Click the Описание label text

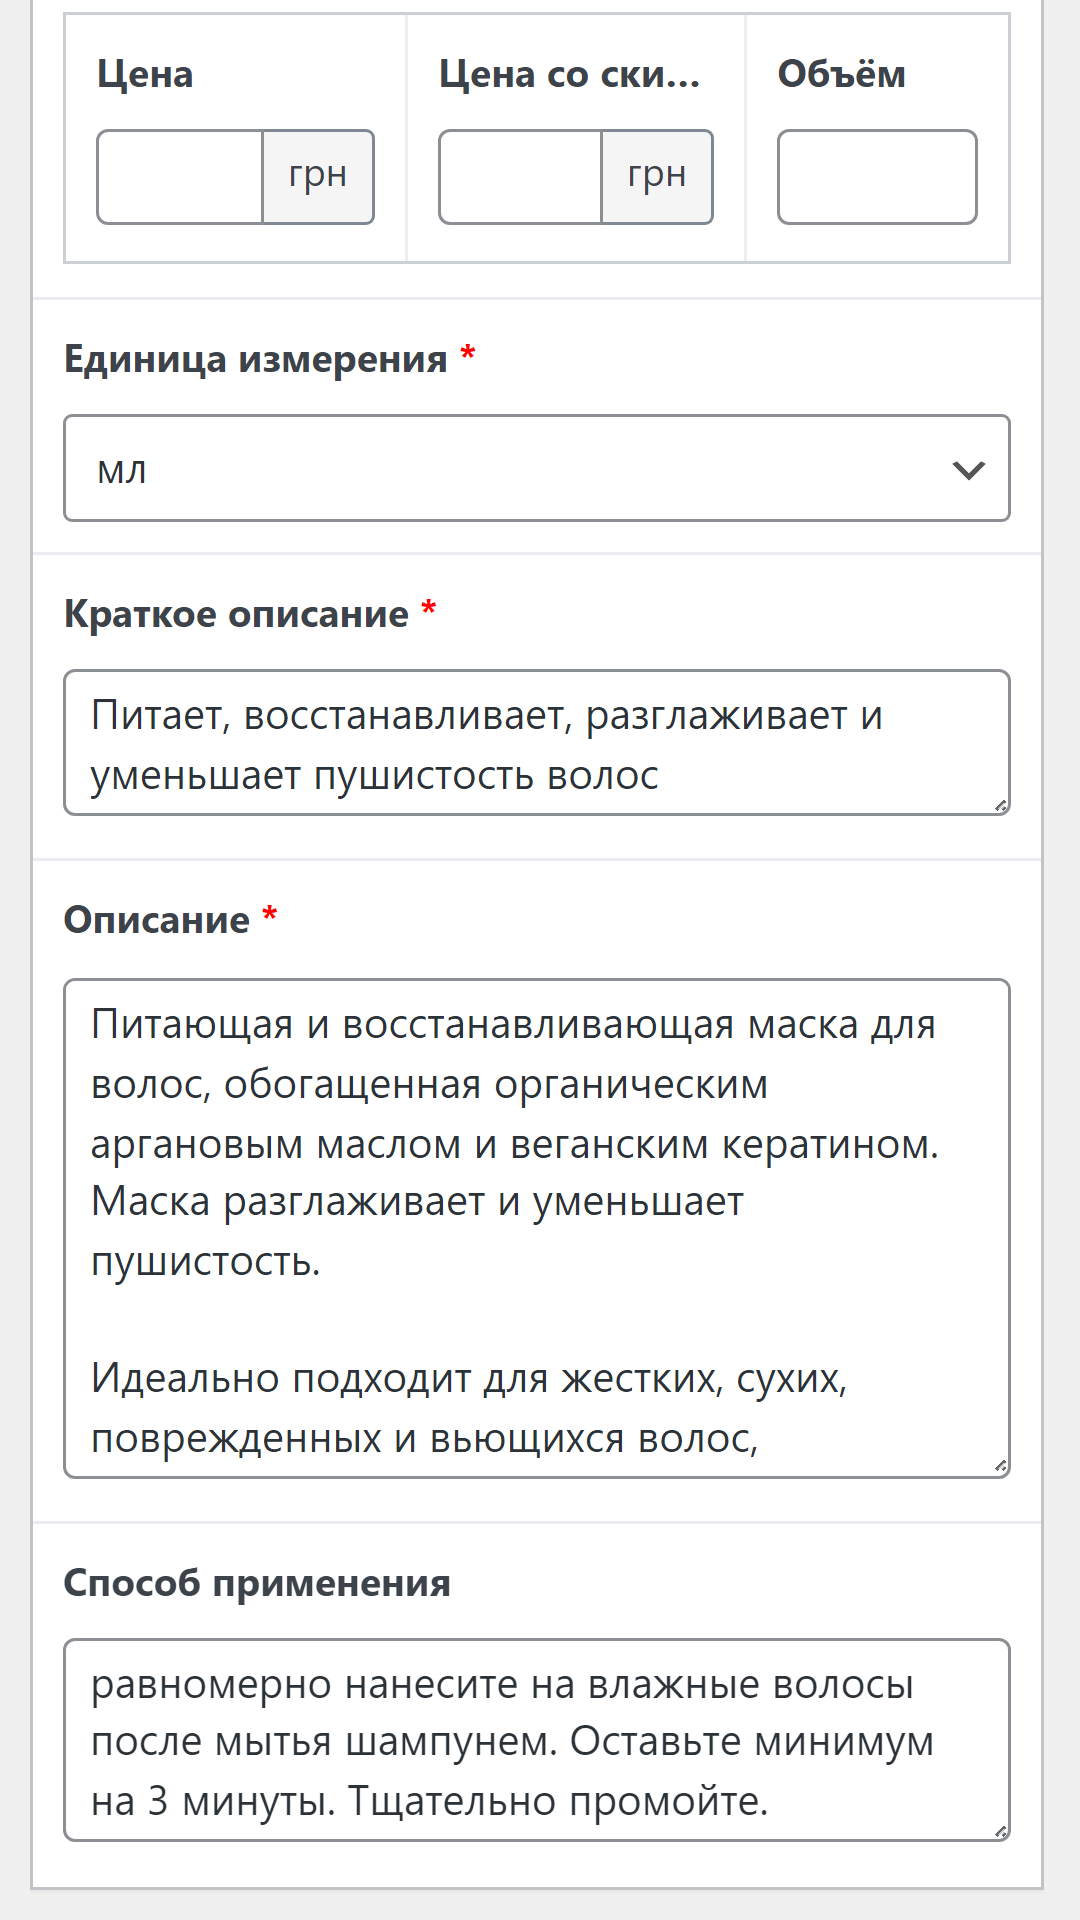tap(157, 920)
